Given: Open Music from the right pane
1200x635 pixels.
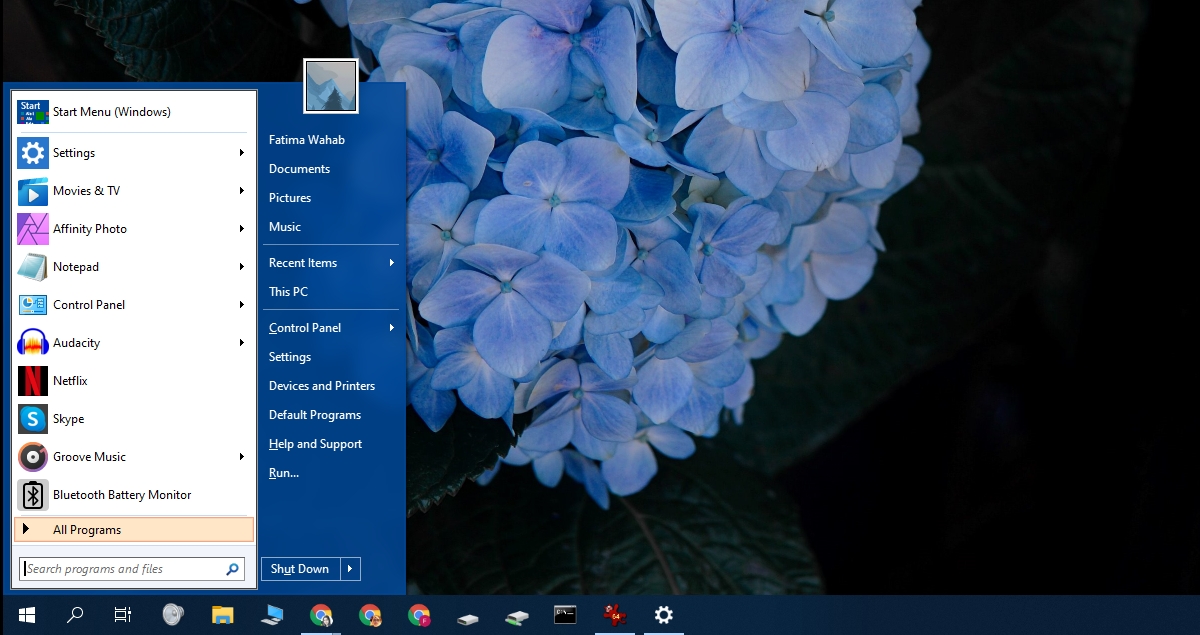Looking at the screenshot, I should point(285,227).
